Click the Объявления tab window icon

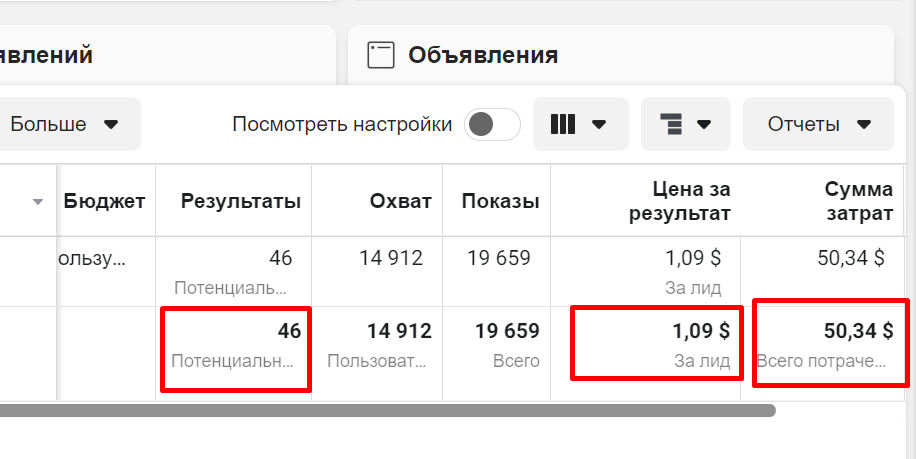381,55
